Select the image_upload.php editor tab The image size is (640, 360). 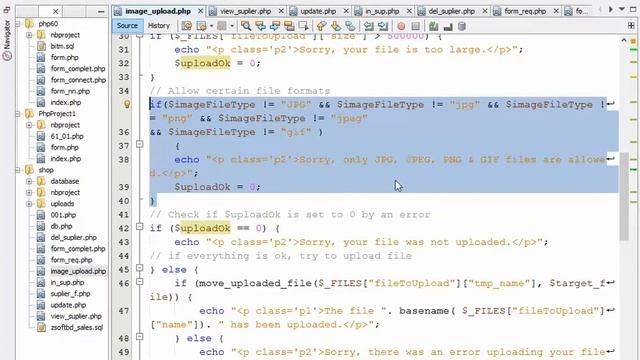158,11
